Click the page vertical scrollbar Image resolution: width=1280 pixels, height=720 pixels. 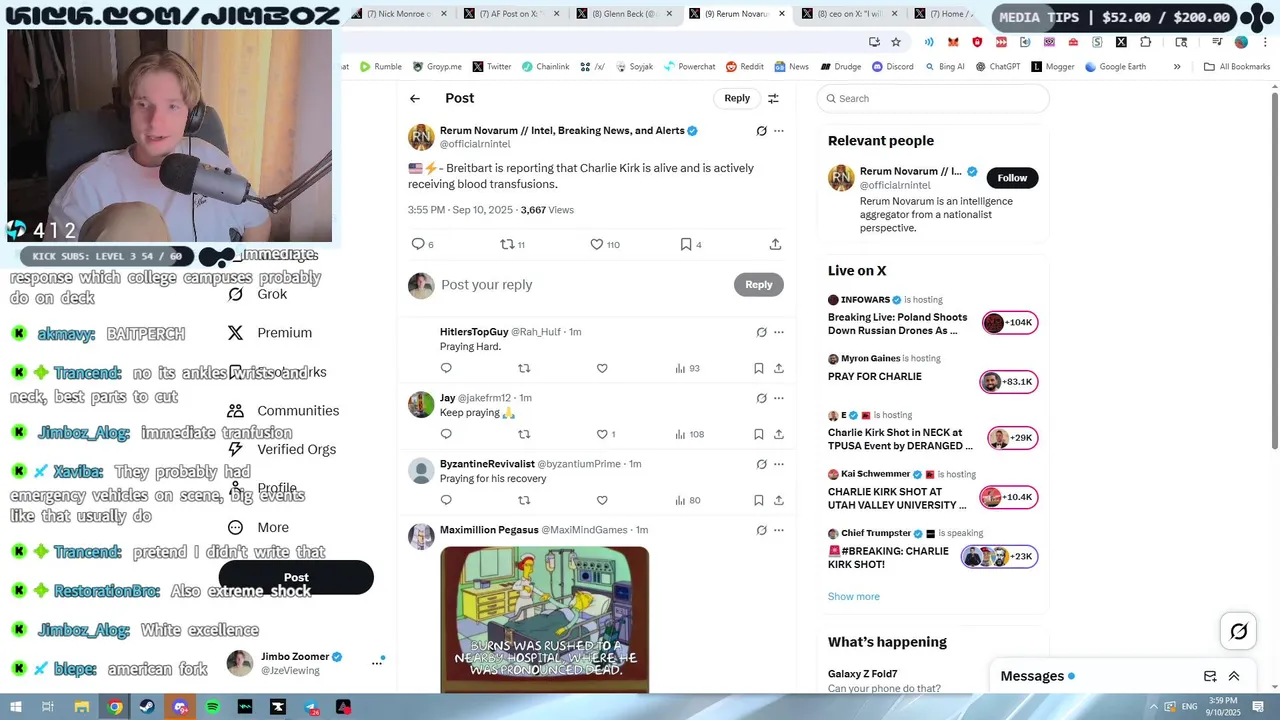(x=1274, y=270)
